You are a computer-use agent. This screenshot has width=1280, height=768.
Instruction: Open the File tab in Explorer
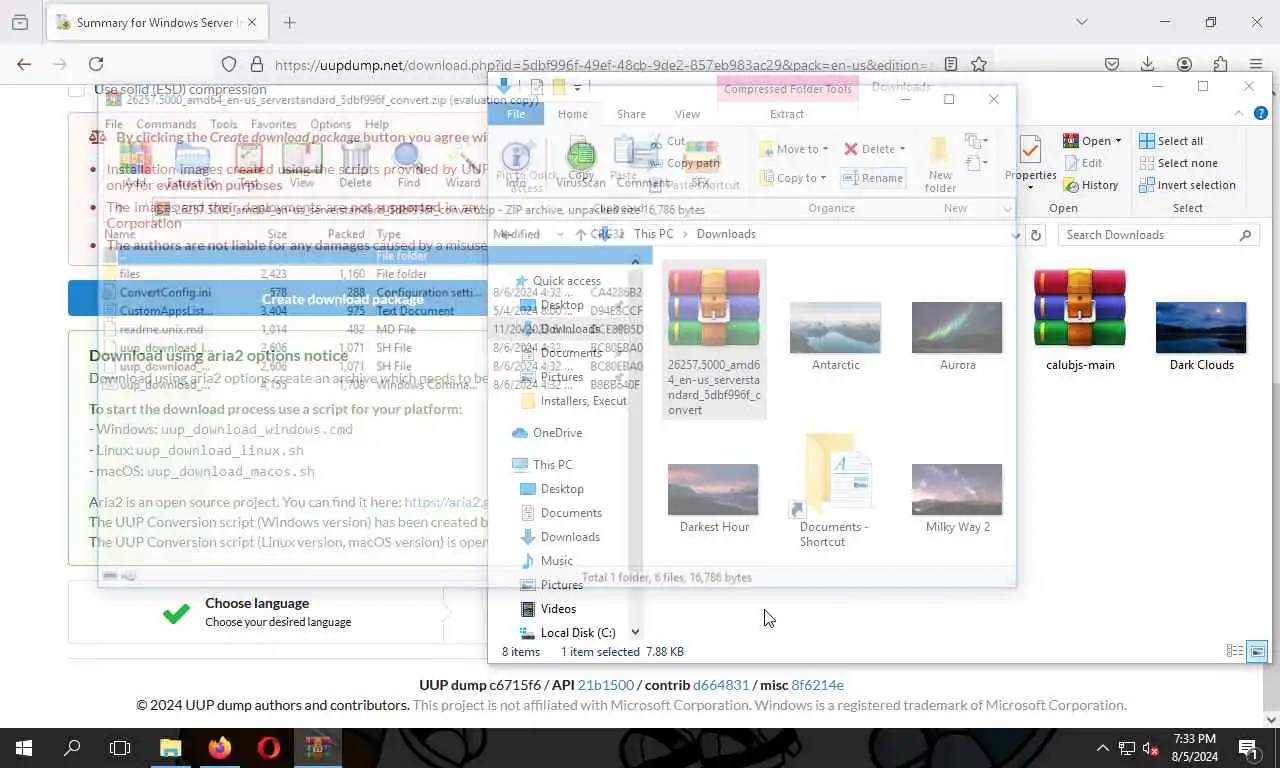516,114
